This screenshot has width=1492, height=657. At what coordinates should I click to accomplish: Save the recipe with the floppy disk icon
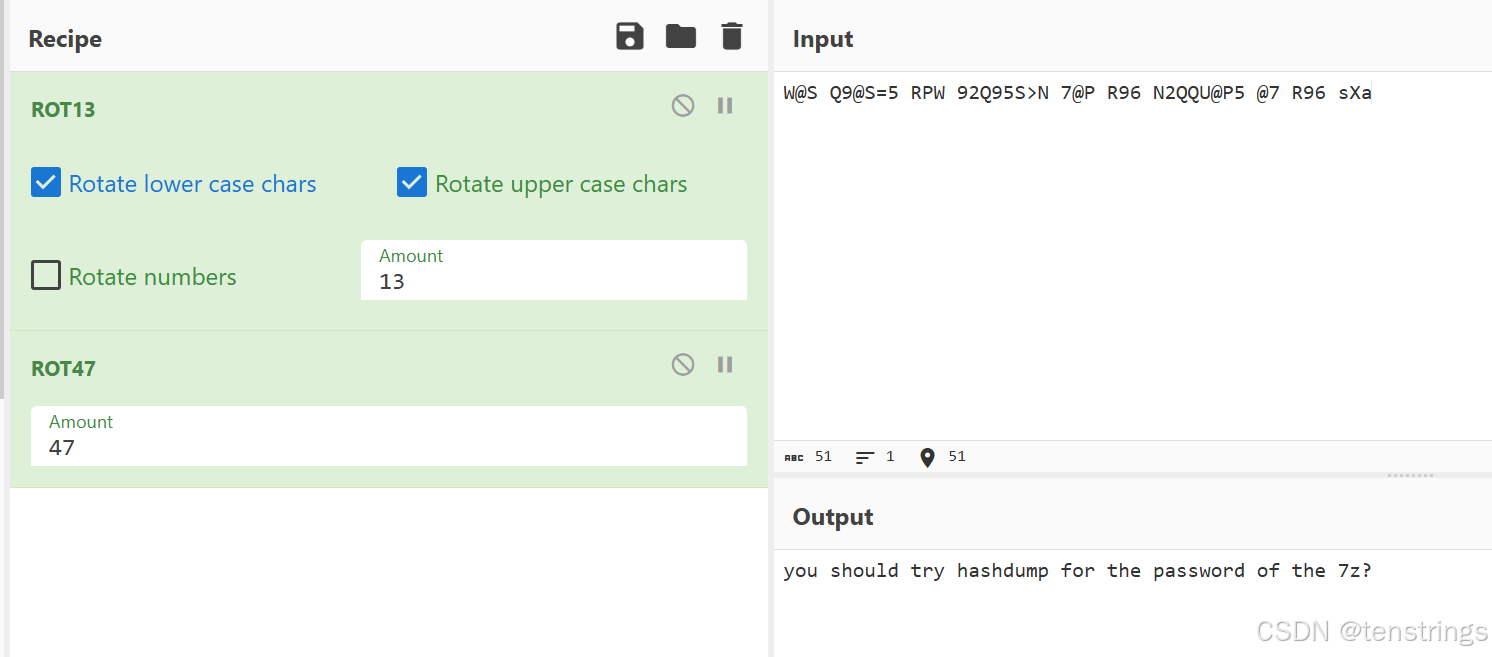(x=630, y=37)
